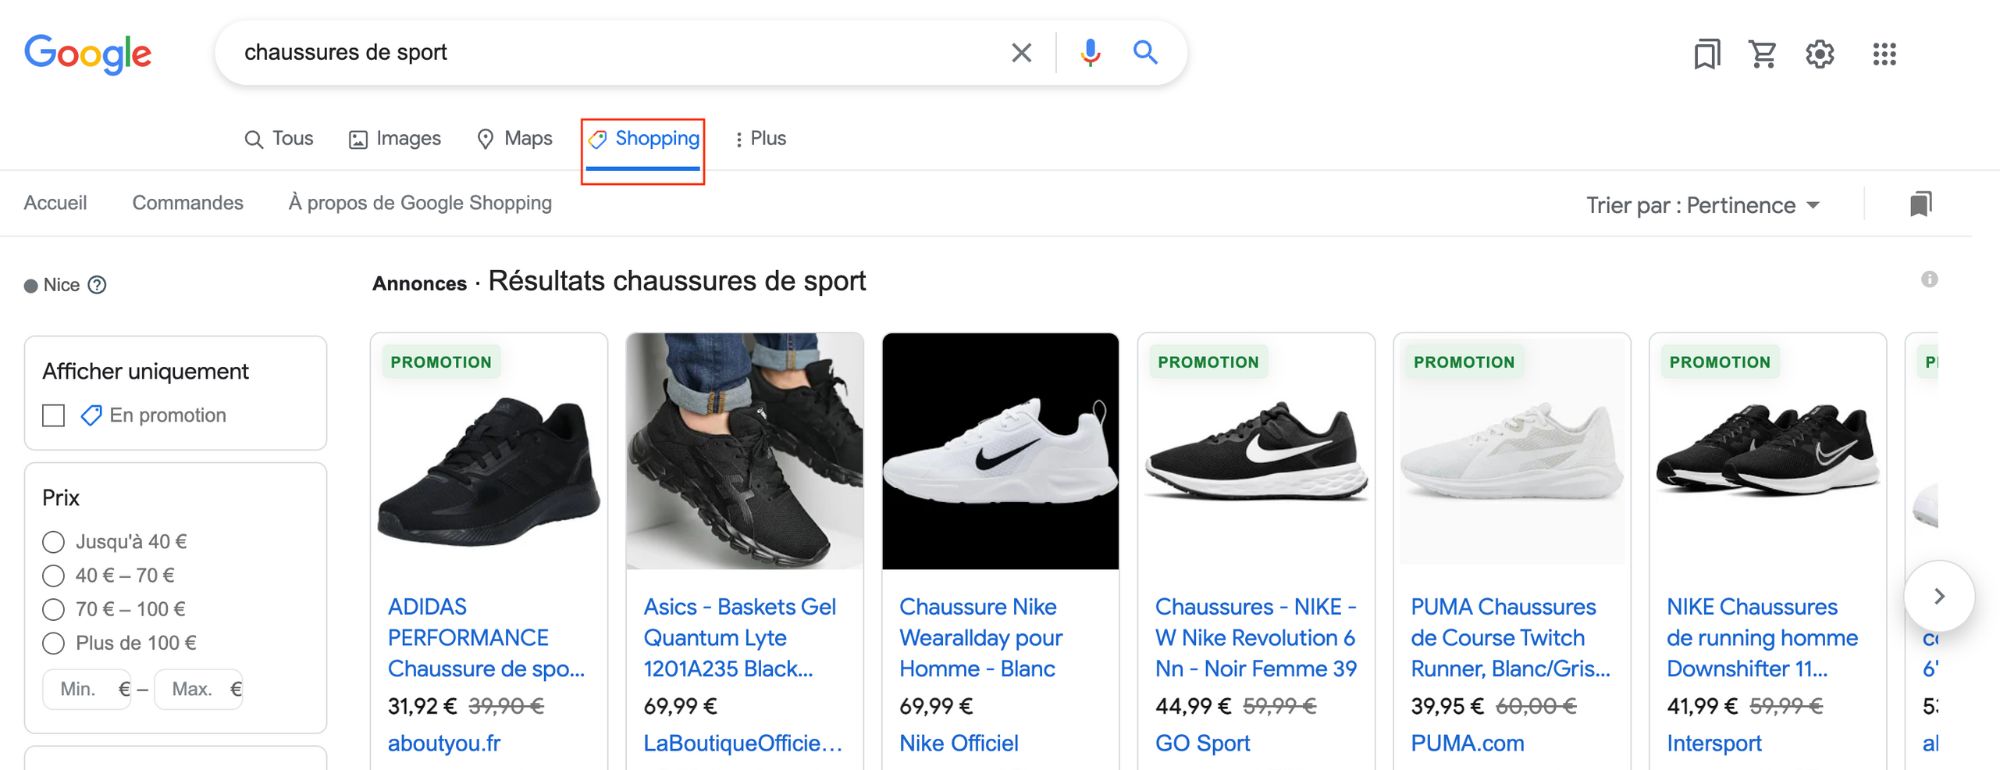Click the 39,95 € price
The width and height of the screenshot is (2000, 770).
(1447, 707)
